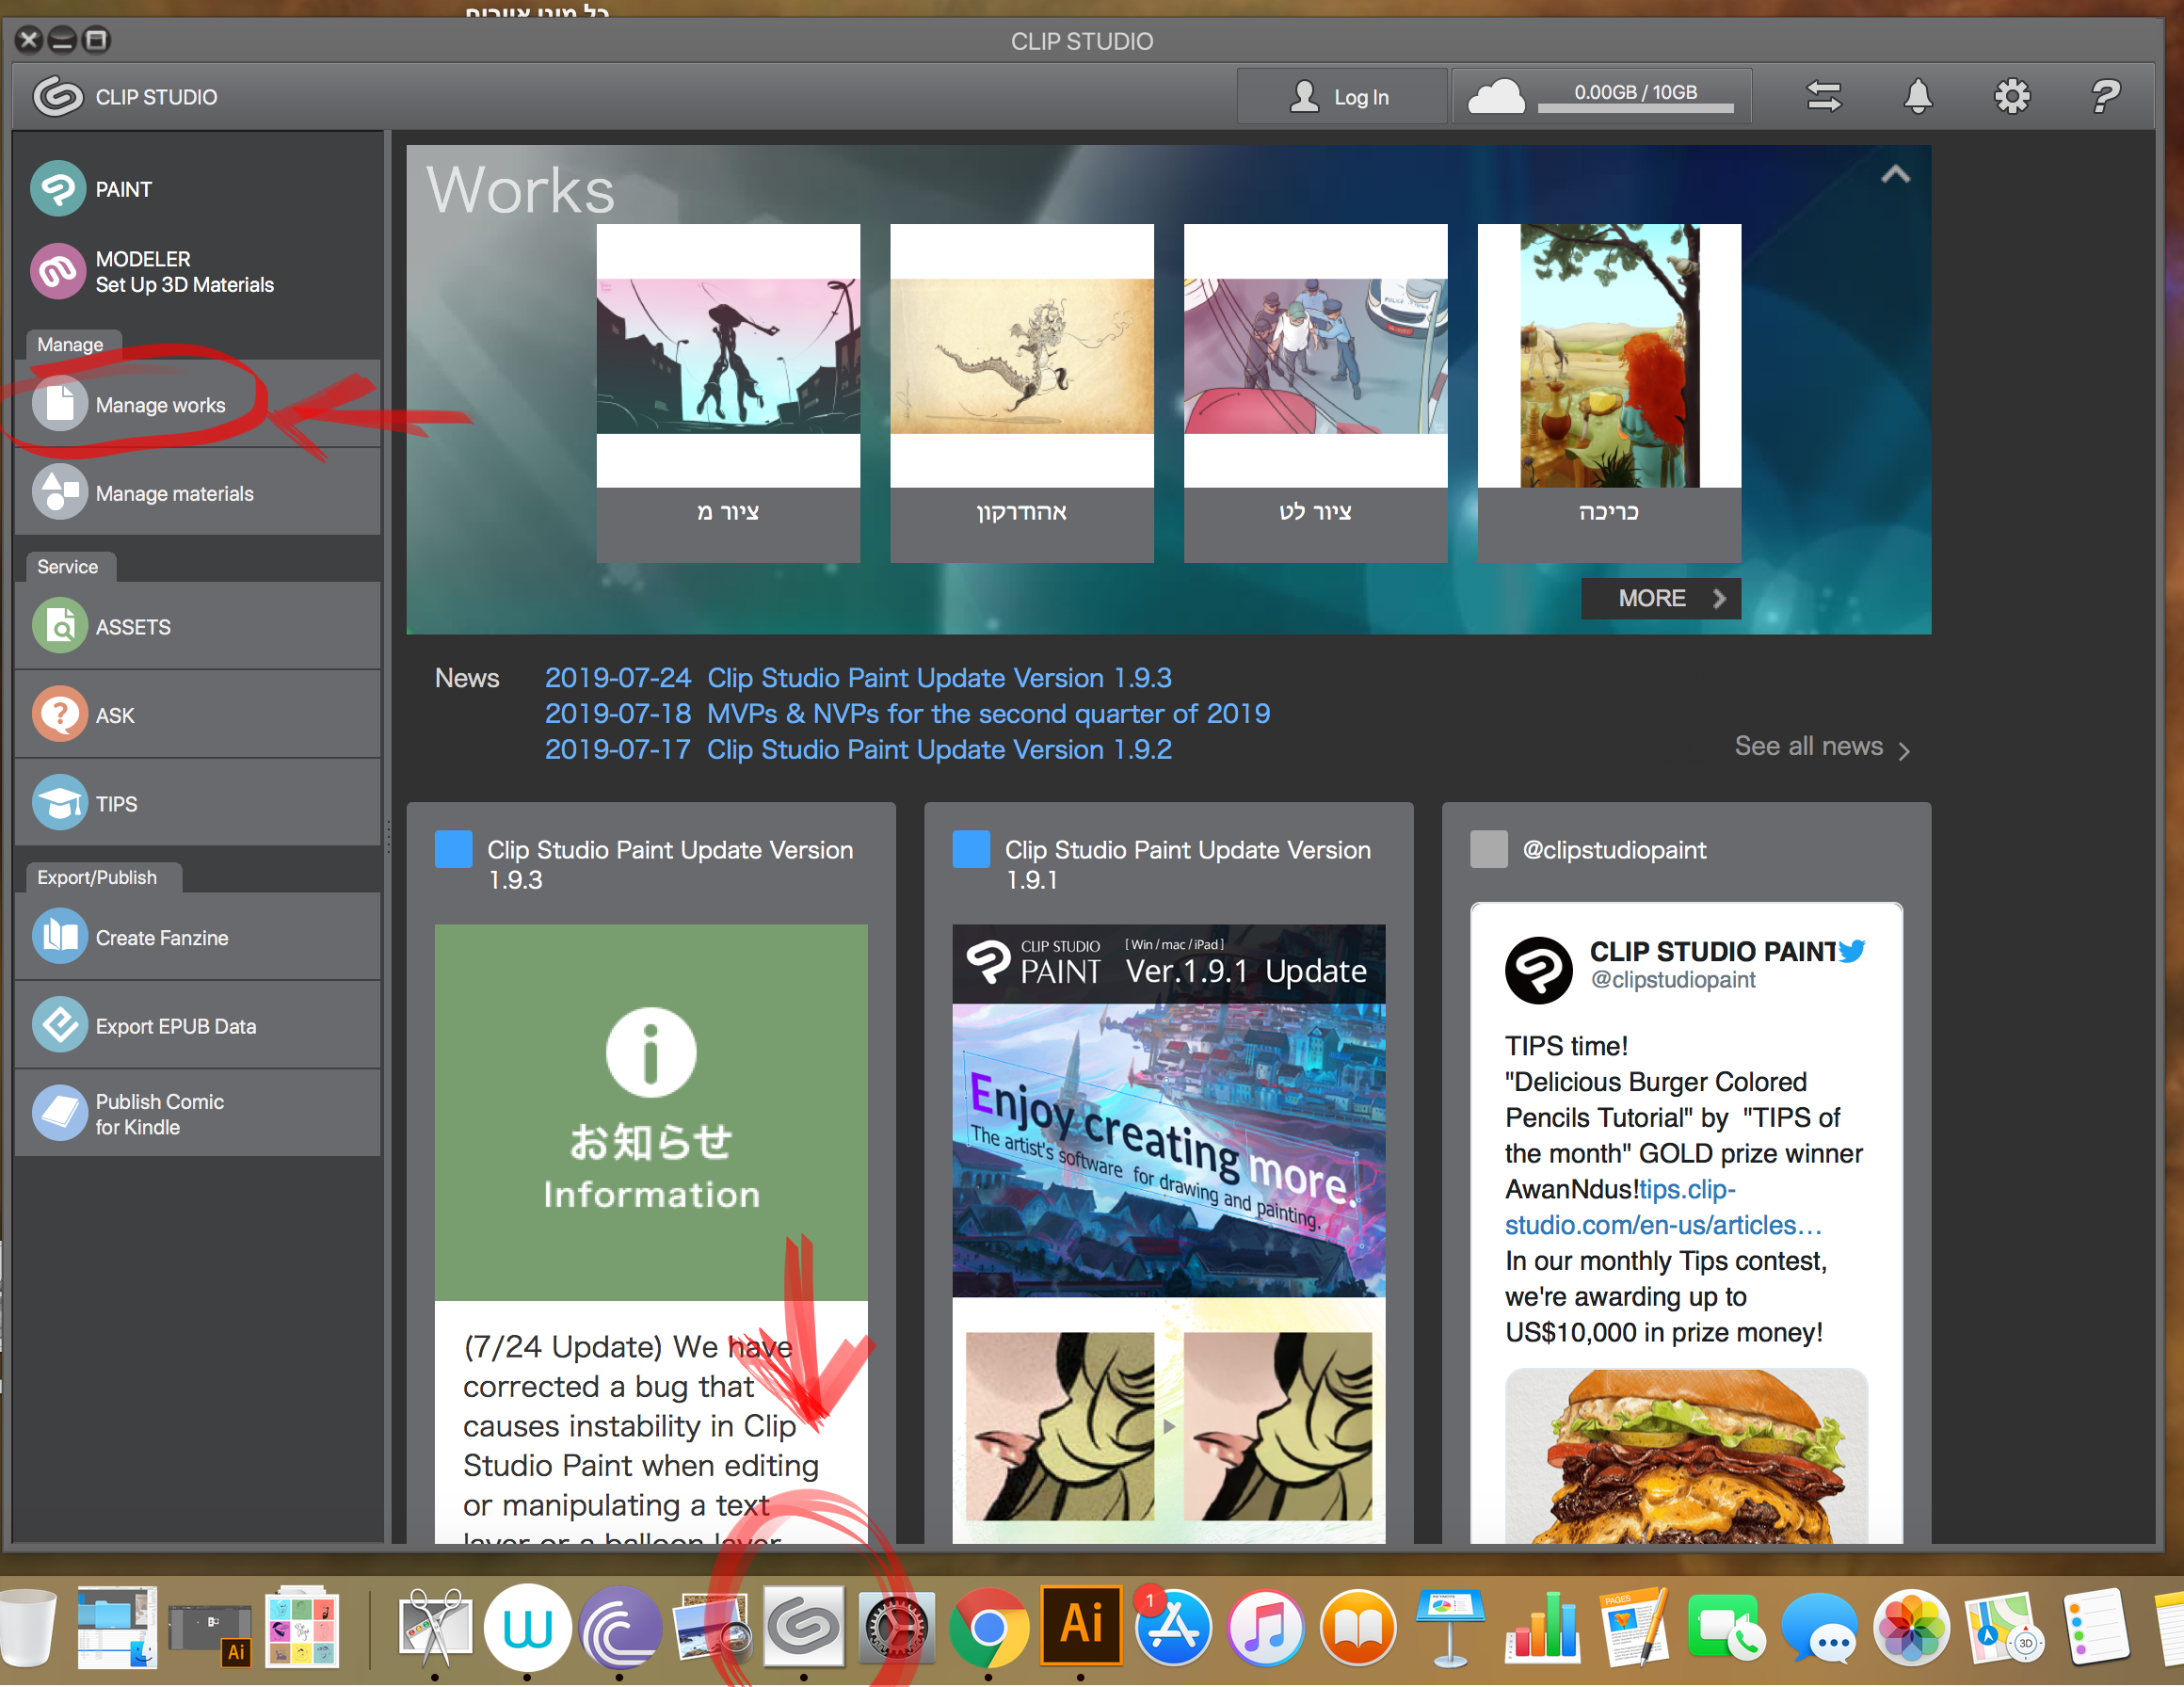
Task: Collapse the Works banner with chevron
Action: [x=1895, y=175]
